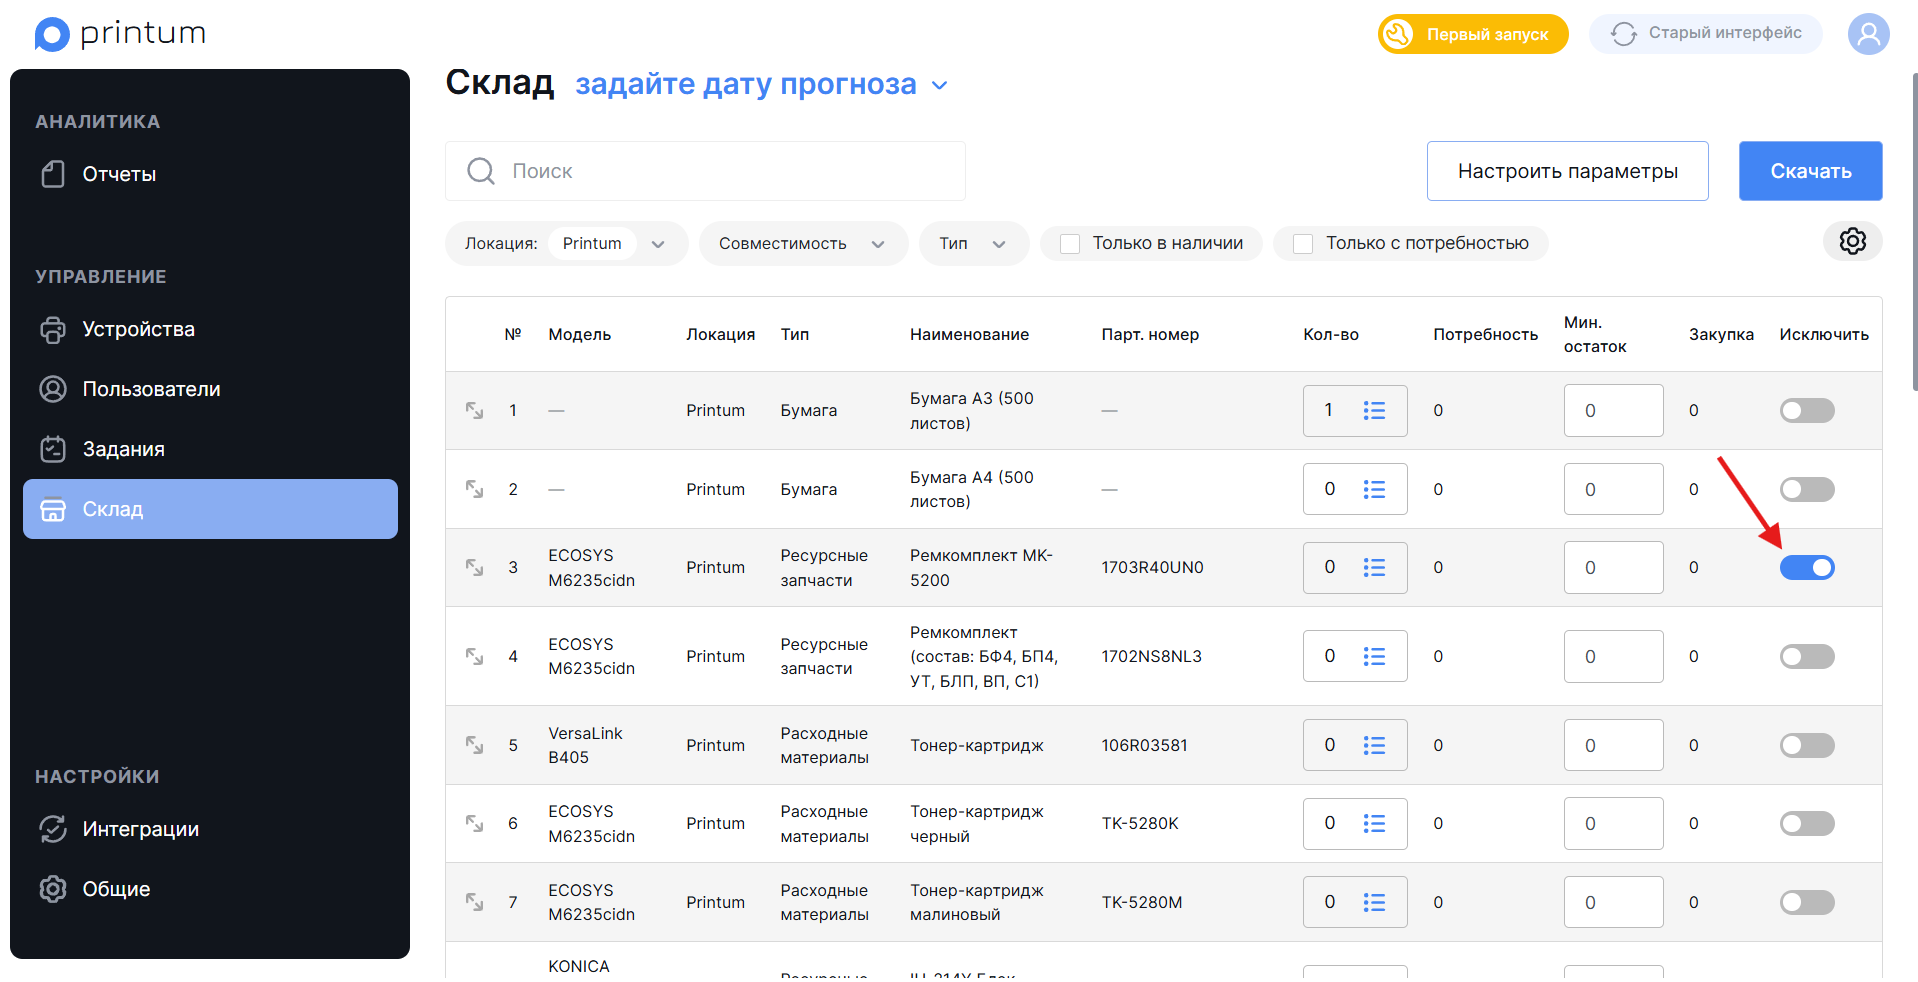This screenshot has width=1918, height=982.
Task: Click Потребность column header
Action: [1485, 334]
